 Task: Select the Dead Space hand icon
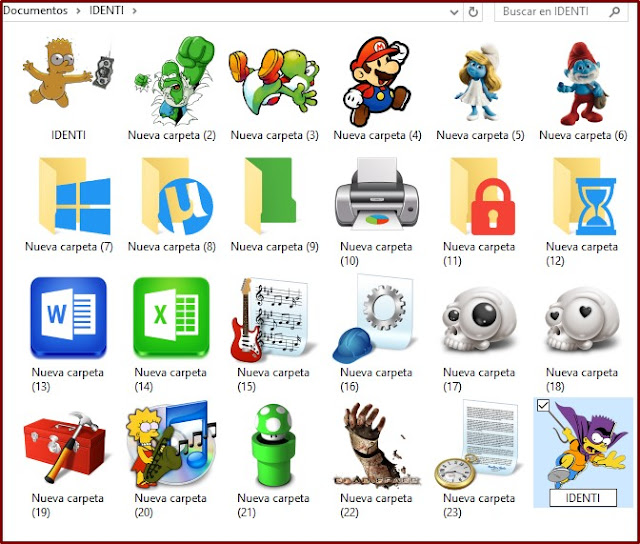point(376,445)
